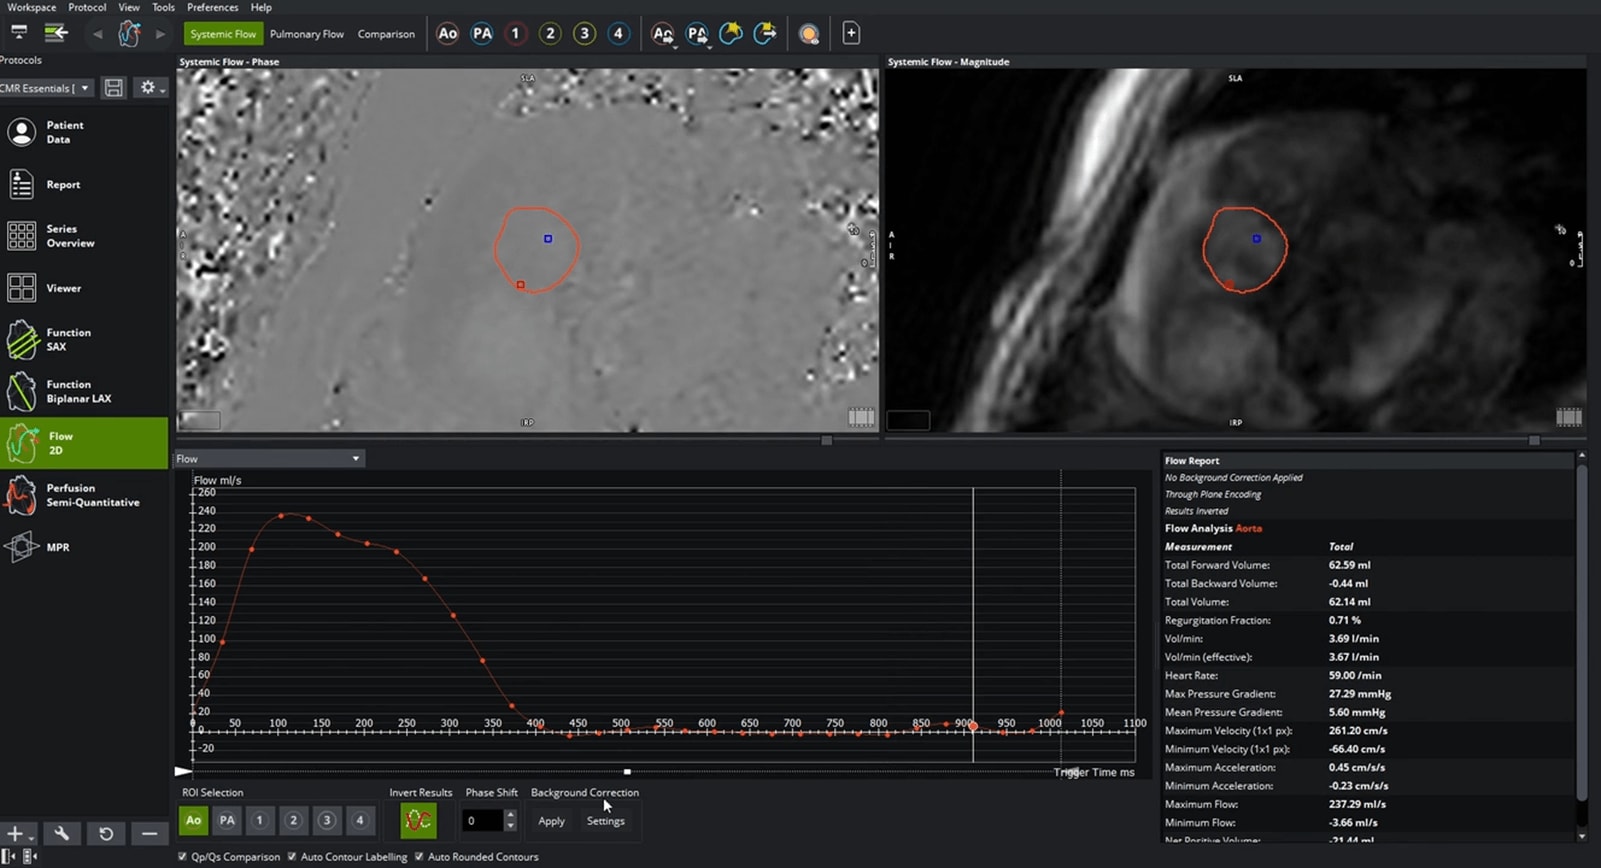Open the Help menu
The width and height of the screenshot is (1601, 868).
[x=261, y=7]
